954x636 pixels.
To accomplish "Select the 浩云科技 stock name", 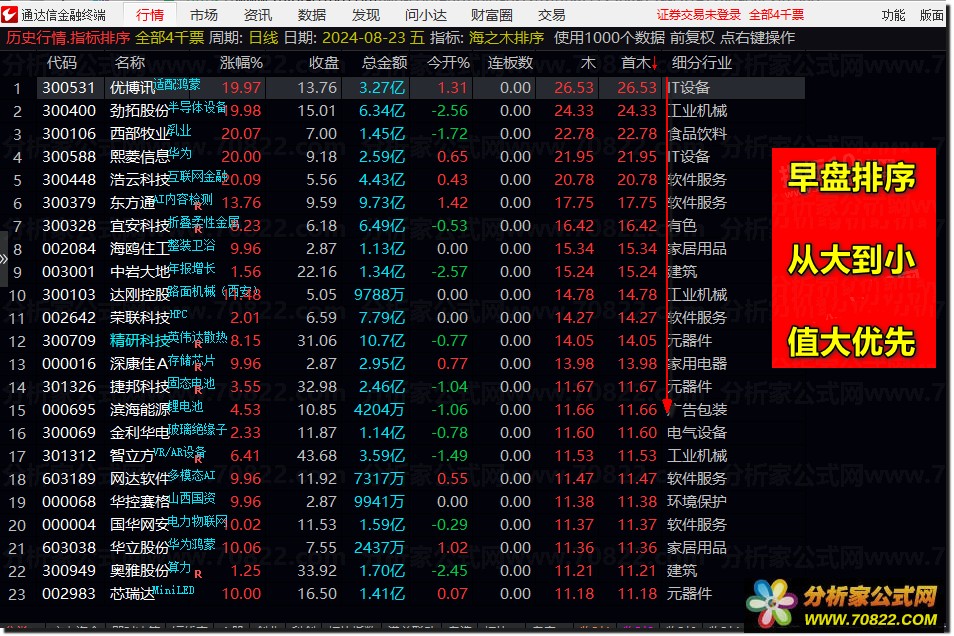I will tap(139, 180).
